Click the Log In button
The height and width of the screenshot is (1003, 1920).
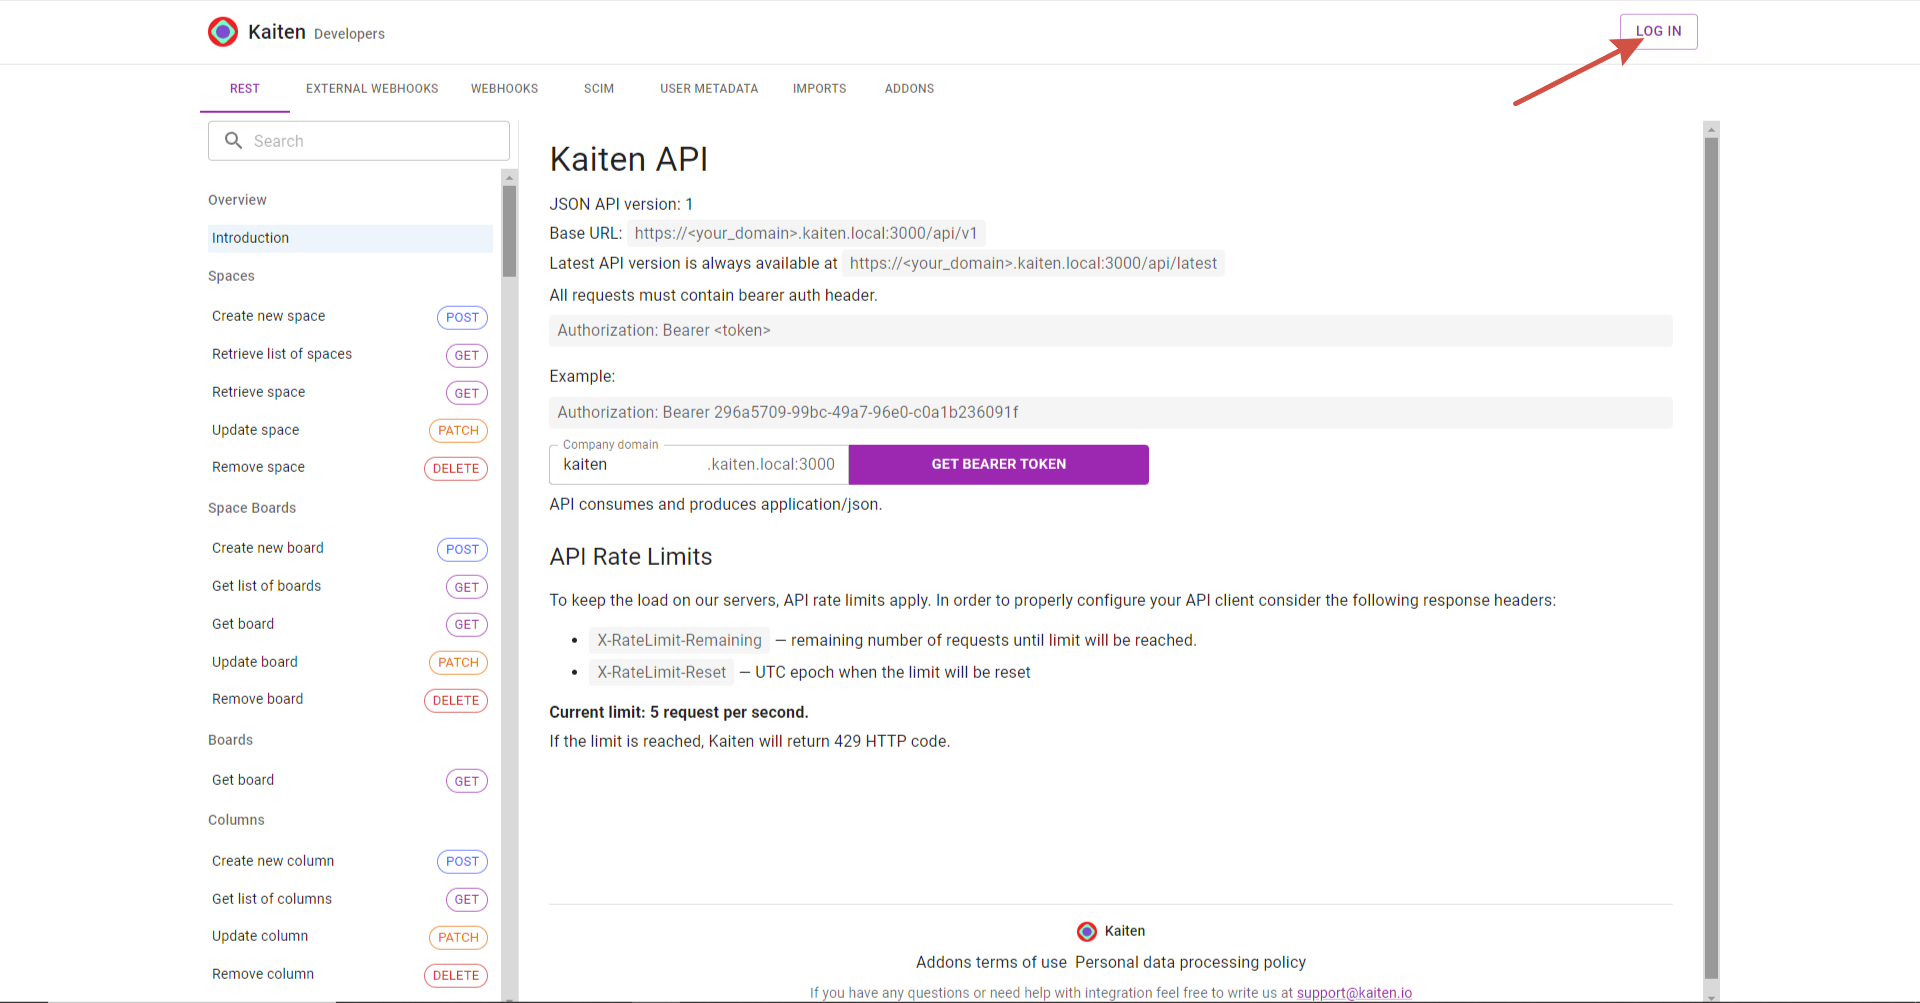1658,32
